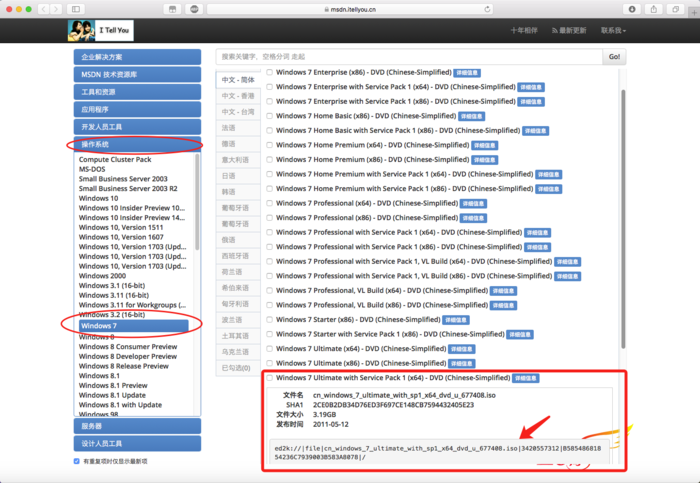Click the I Tell You site logo
Image resolution: width=700 pixels, height=483 pixels.
point(100,30)
